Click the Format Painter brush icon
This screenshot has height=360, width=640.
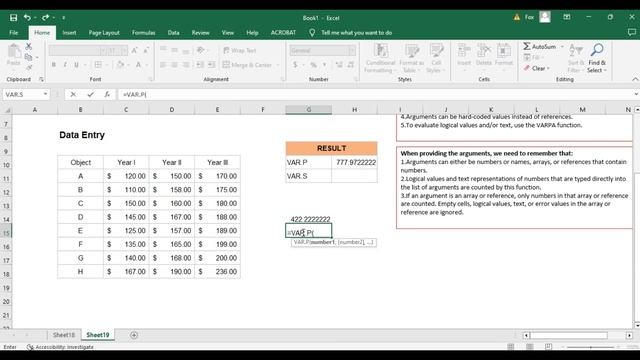[x=29, y=67]
